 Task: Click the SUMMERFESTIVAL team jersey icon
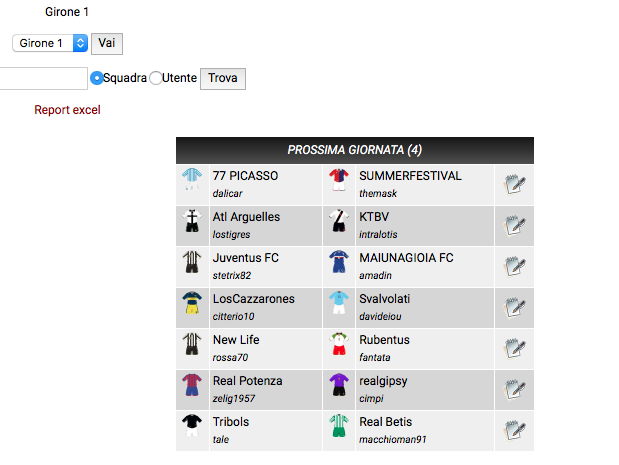click(338, 182)
